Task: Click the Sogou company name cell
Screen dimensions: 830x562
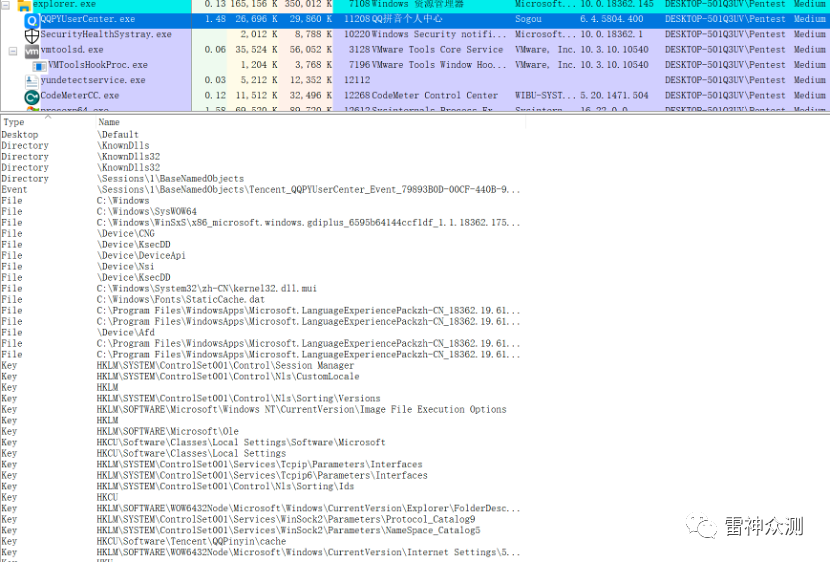Action: point(528,19)
